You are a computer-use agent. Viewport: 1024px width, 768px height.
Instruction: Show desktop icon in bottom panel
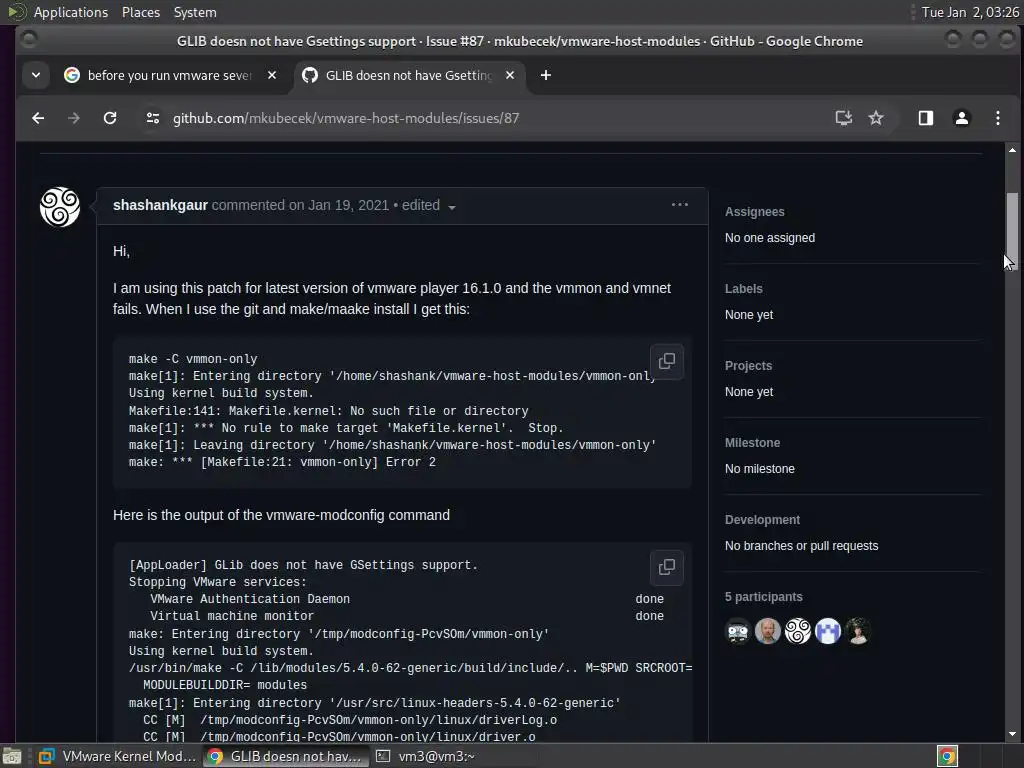tap(12, 756)
